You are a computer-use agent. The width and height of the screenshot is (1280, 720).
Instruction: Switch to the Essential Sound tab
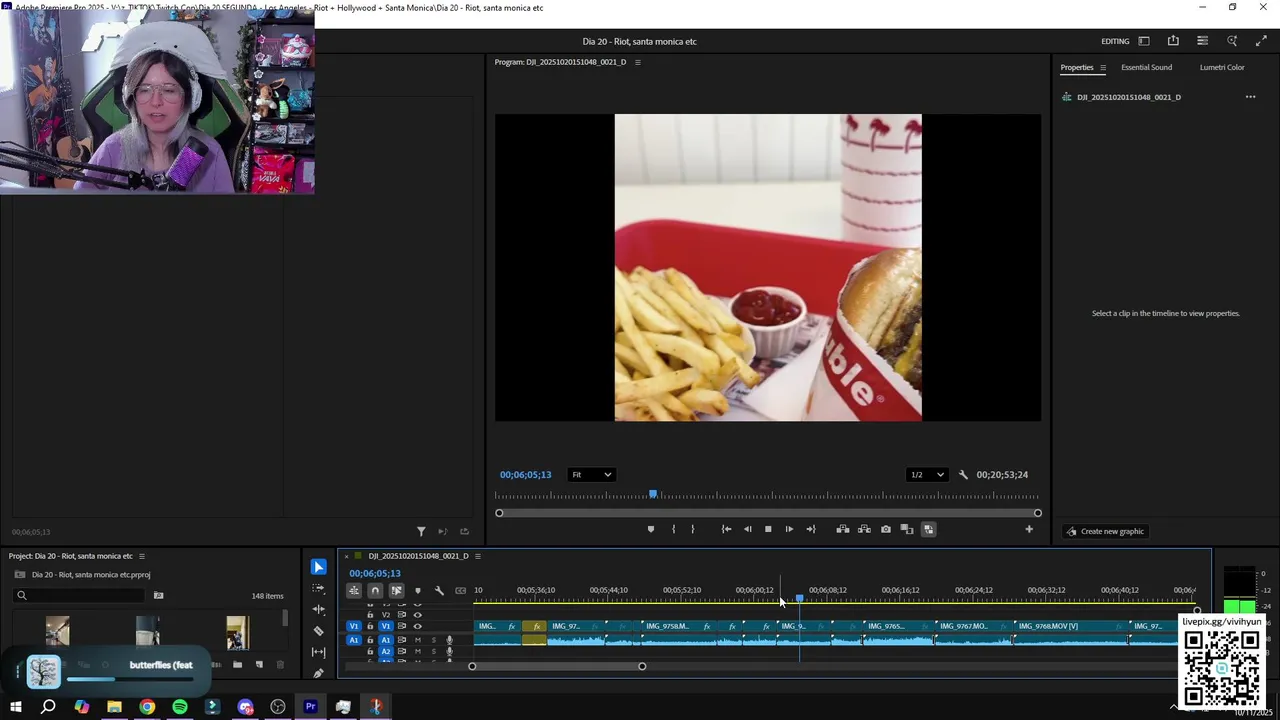[x=1146, y=67]
